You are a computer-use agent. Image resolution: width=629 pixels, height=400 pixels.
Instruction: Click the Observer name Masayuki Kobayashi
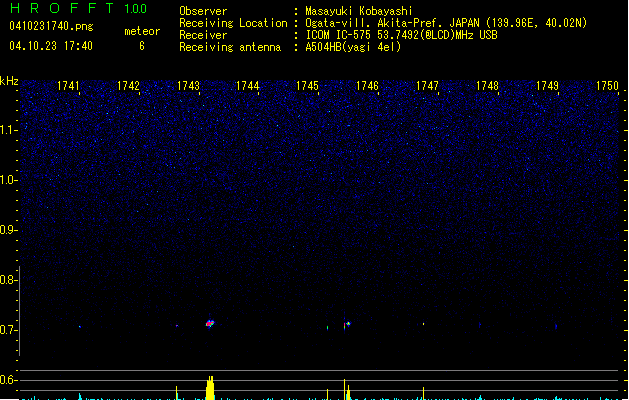pos(359,11)
